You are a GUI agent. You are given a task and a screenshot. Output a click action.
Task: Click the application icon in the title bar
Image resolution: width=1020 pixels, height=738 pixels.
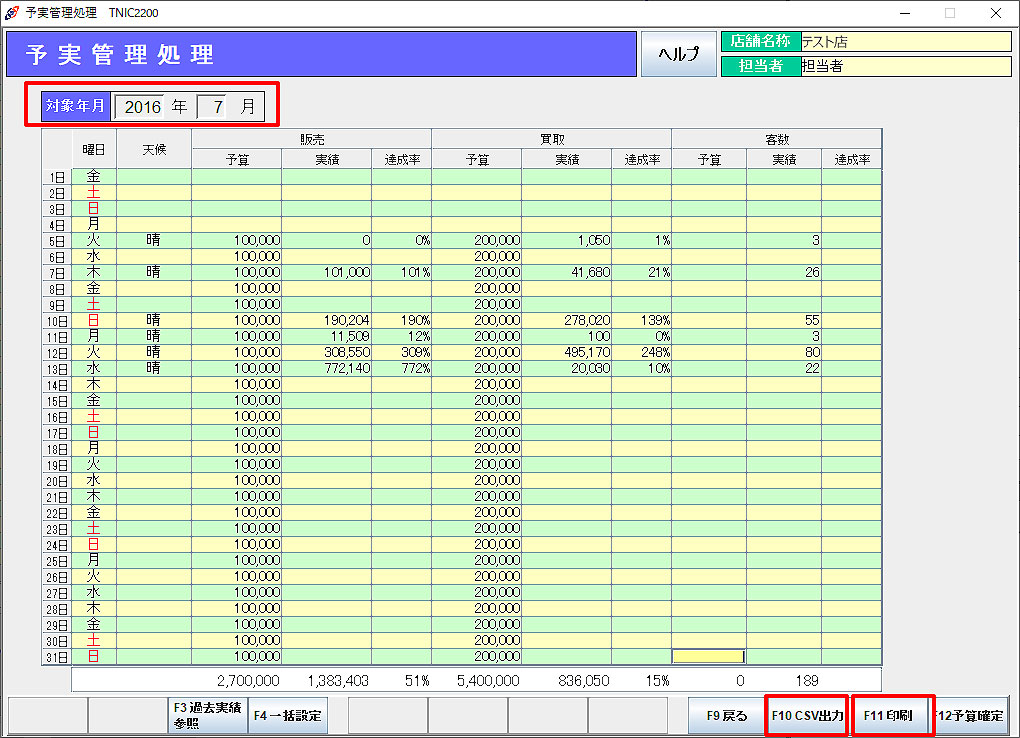12,13
